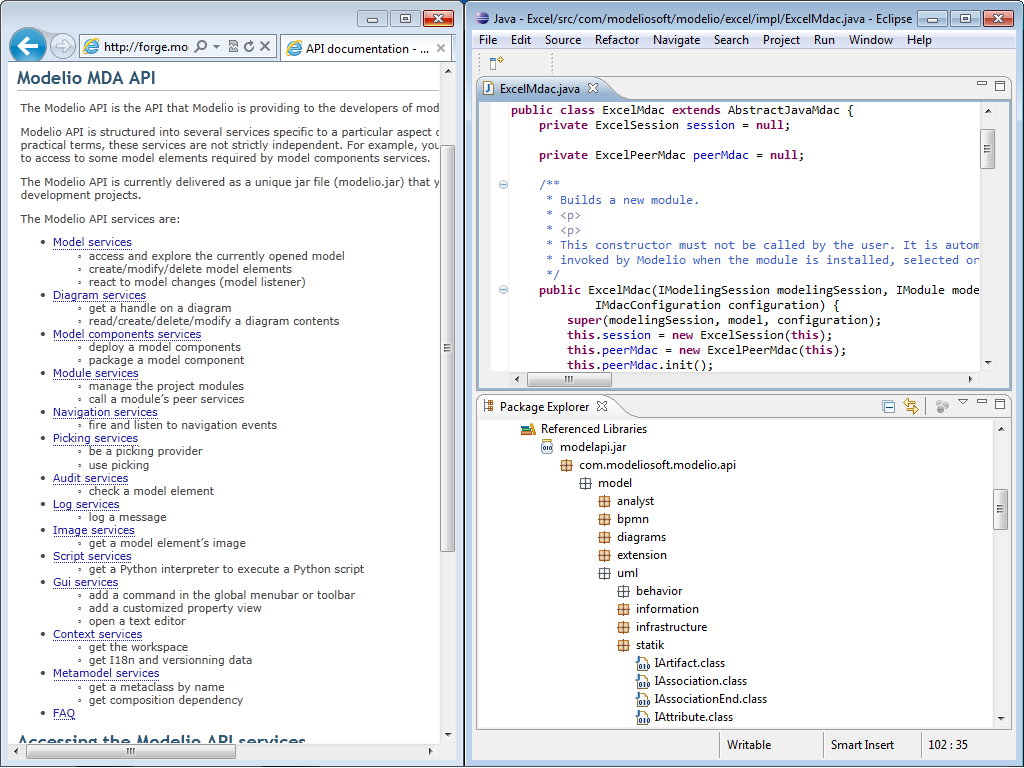Click the modelapi.jar file icon
Viewport: 1024px width, 768px height.
(x=547, y=447)
